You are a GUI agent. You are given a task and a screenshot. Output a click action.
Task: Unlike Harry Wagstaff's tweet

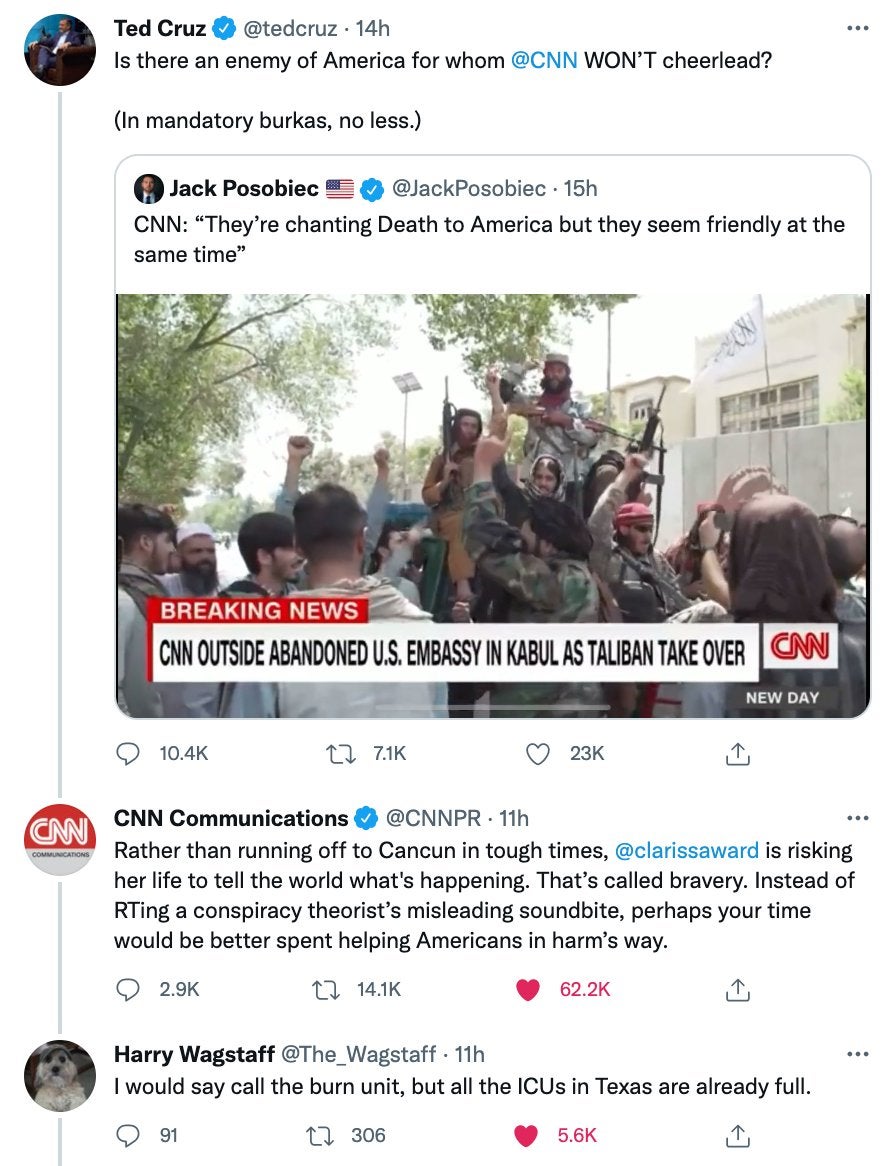click(x=529, y=1135)
